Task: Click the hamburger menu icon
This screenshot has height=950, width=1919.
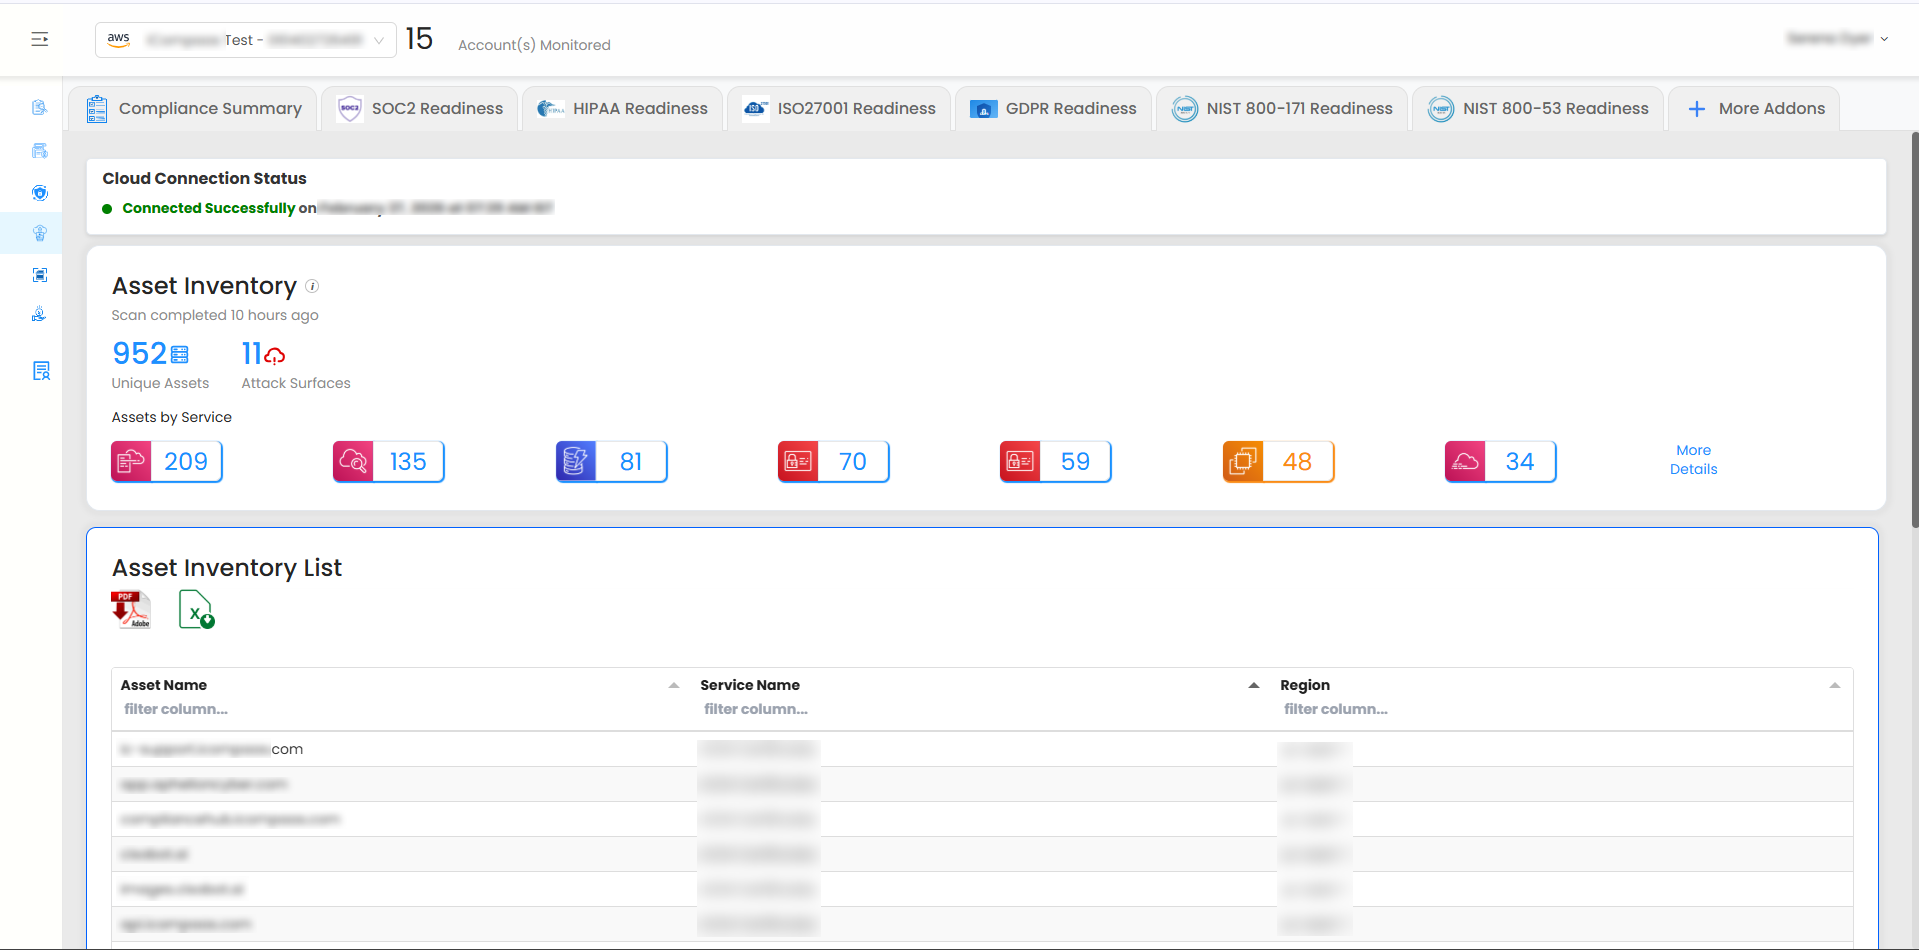Action: pyautogui.click(x=40, y=39)
